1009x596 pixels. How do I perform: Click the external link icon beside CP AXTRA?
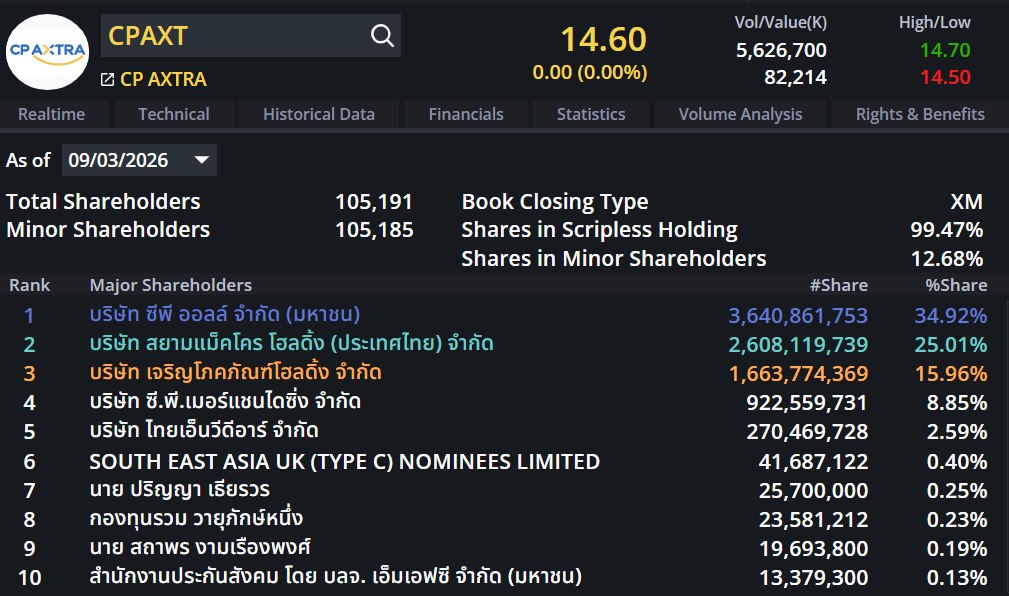click(107, 79)
